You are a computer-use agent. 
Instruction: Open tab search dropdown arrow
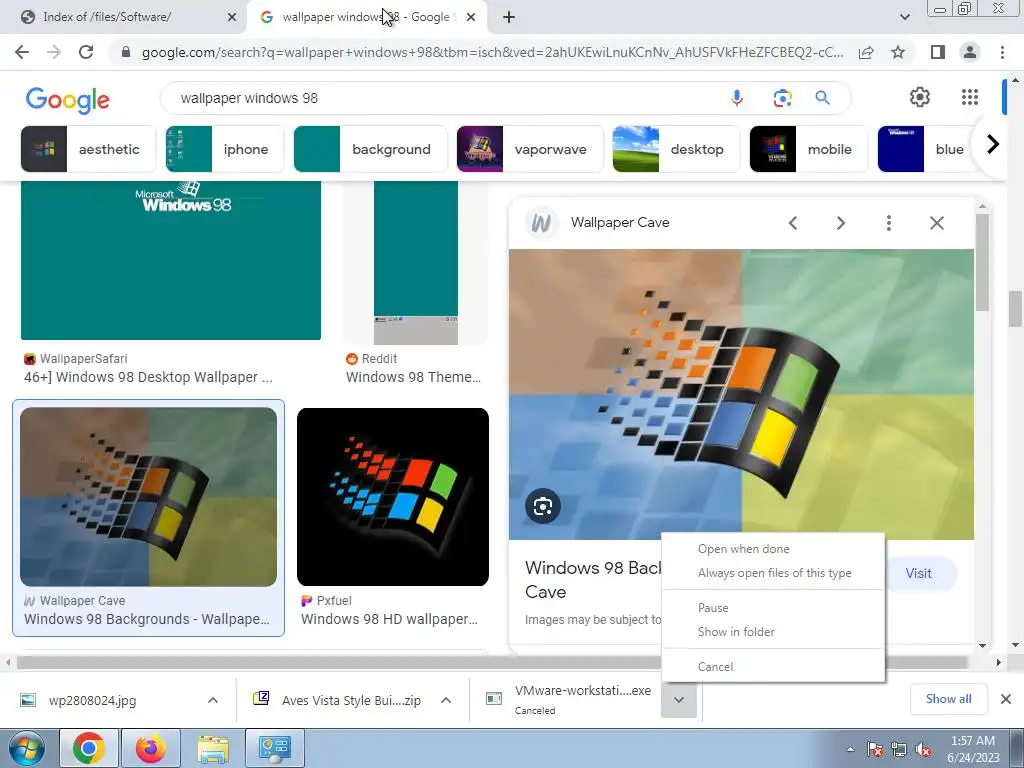click(x=904, y=18)
